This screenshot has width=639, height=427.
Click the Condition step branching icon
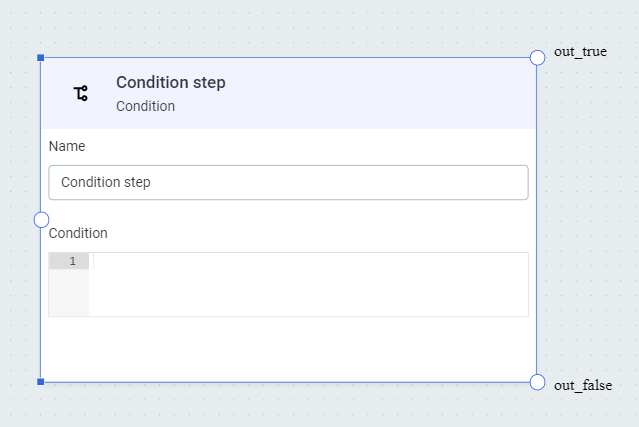(x=81, y=94)
